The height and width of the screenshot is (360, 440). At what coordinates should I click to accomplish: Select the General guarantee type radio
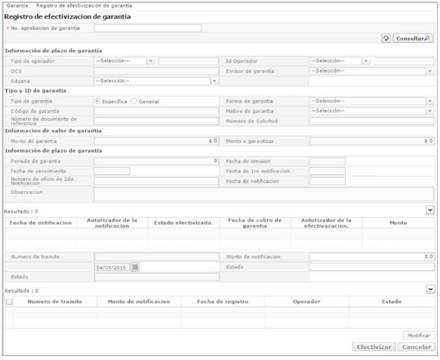point(134,101)
